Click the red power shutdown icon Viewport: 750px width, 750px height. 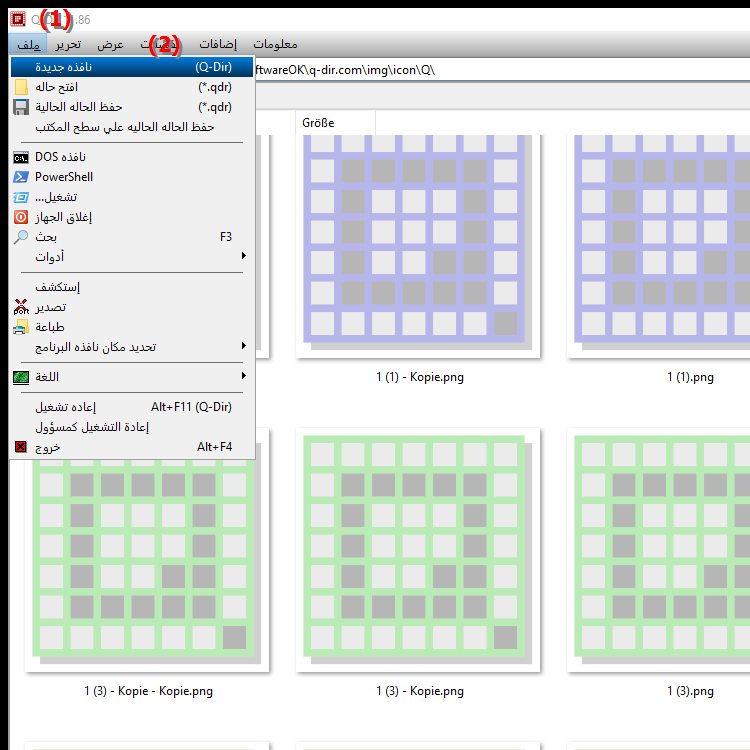click(x=21, y=217)
